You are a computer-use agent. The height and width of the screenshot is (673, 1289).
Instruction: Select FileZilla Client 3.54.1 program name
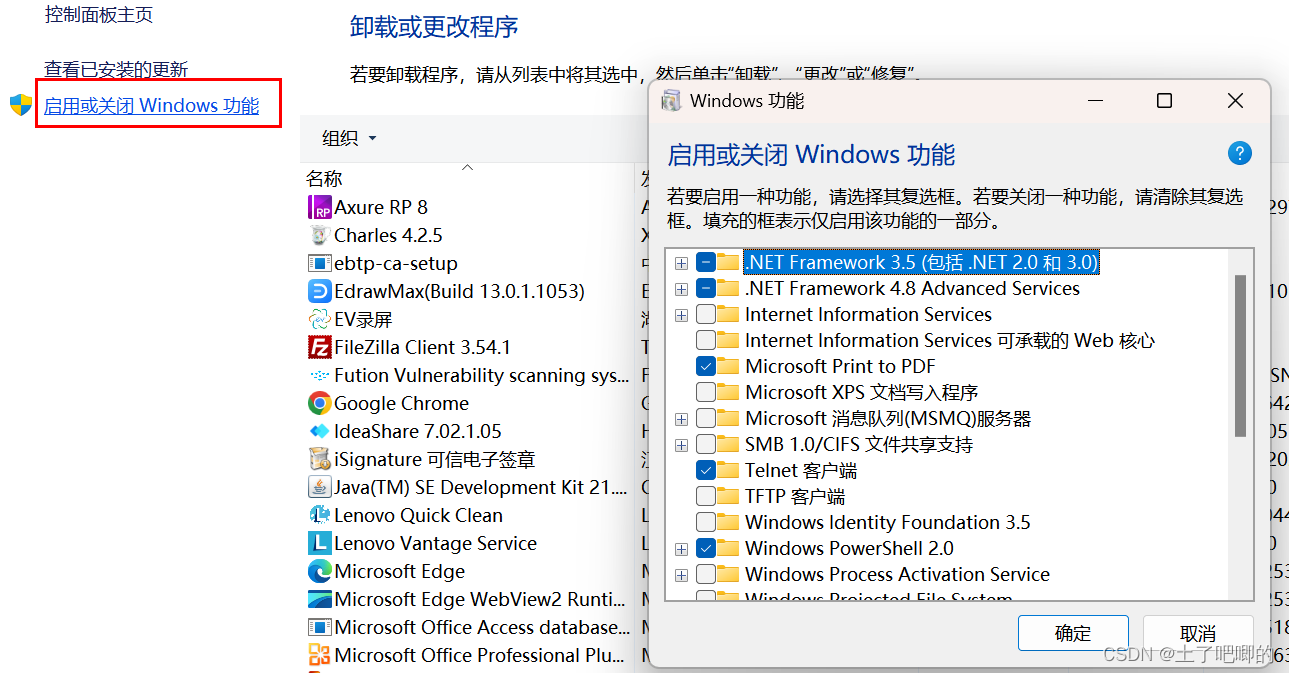(x=422, y=347)
